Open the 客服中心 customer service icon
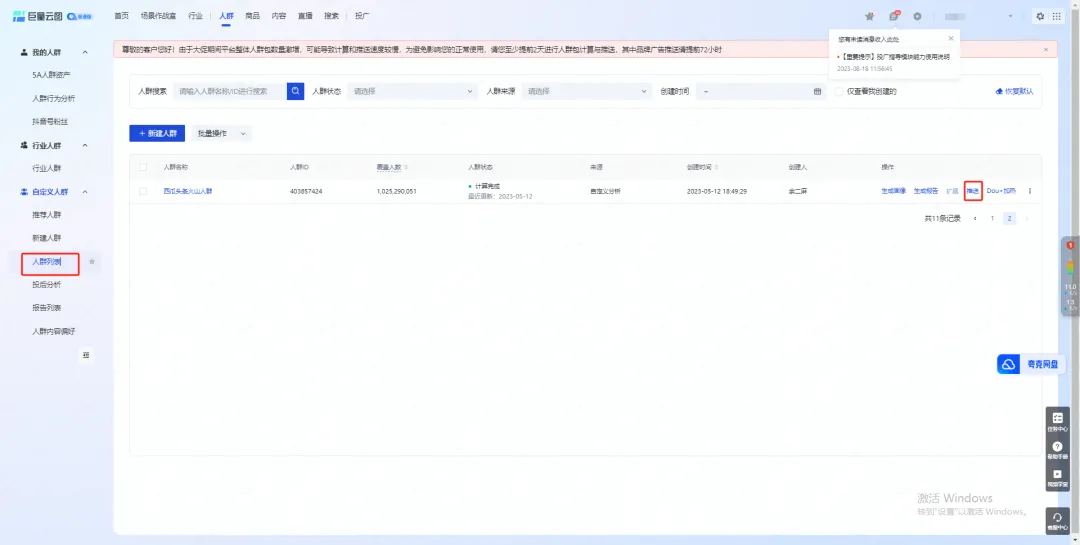Image resolution: width=1080 pixels, height=545 pixels. pos(1057,520)
